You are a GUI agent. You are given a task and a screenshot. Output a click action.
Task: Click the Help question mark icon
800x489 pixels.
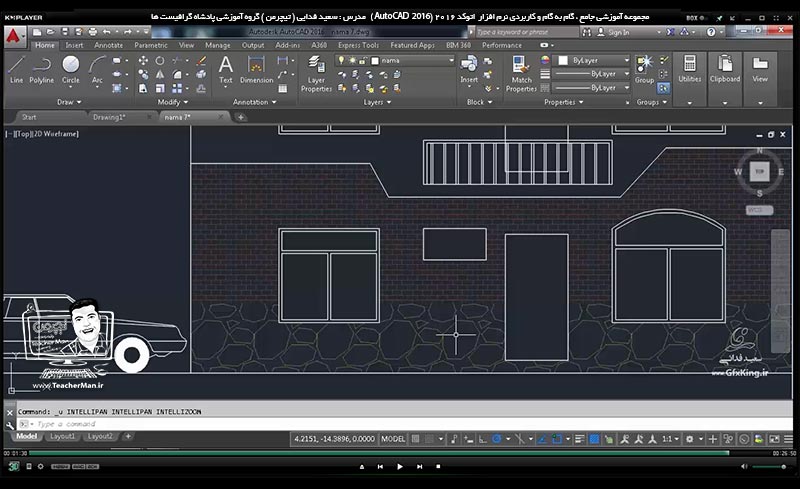(x=711, y=32)
